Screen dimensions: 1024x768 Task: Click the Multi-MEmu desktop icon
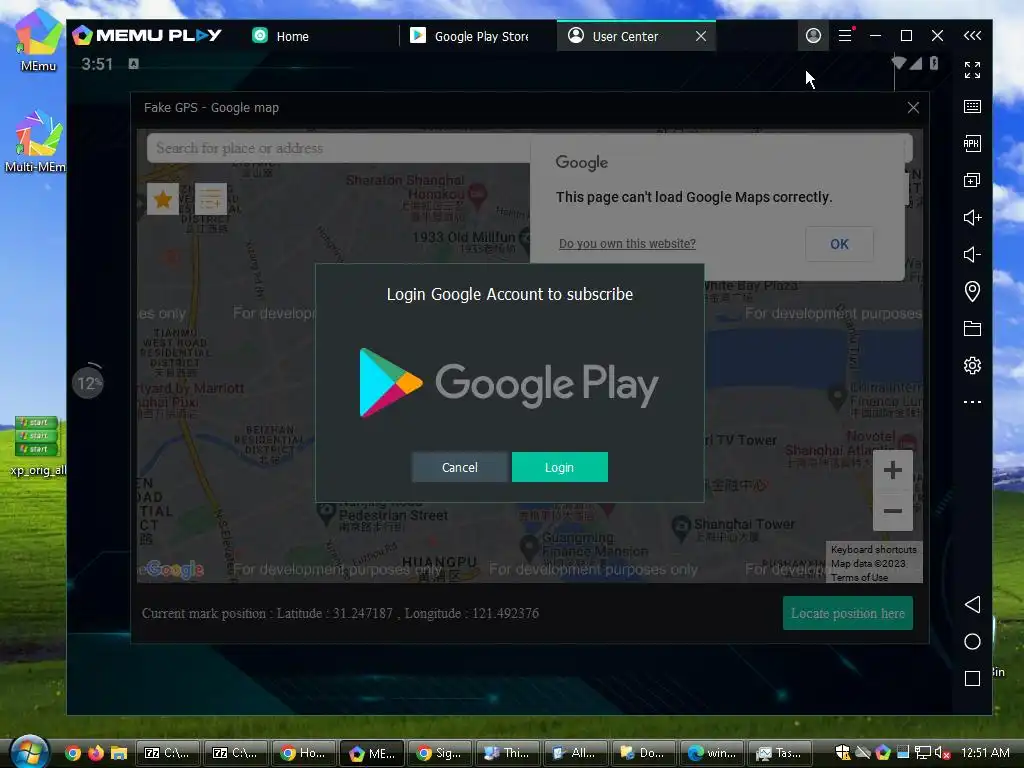[36, 141]
